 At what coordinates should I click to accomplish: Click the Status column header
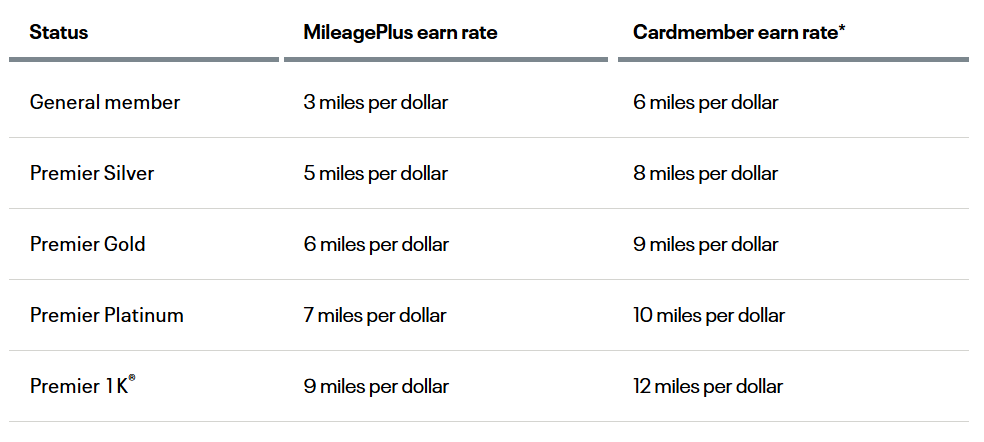(59, 32)
